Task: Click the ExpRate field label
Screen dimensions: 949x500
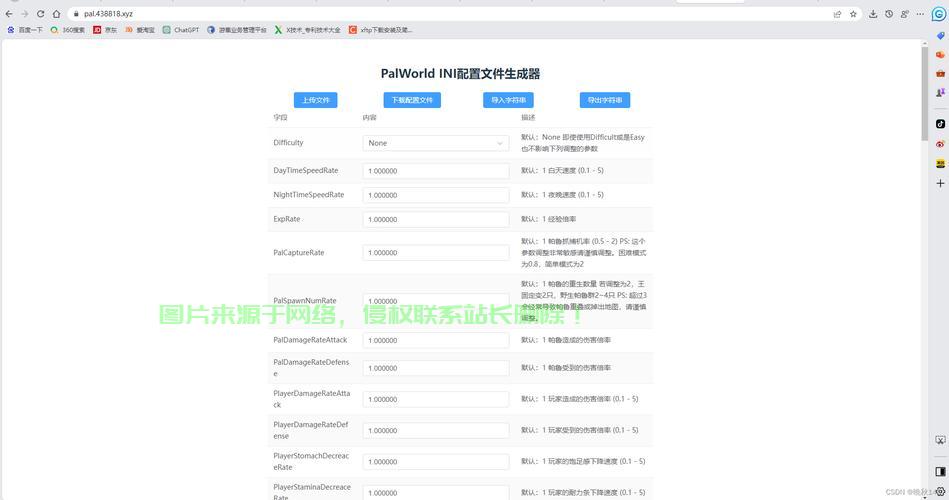Action: [x=286, y=219]
